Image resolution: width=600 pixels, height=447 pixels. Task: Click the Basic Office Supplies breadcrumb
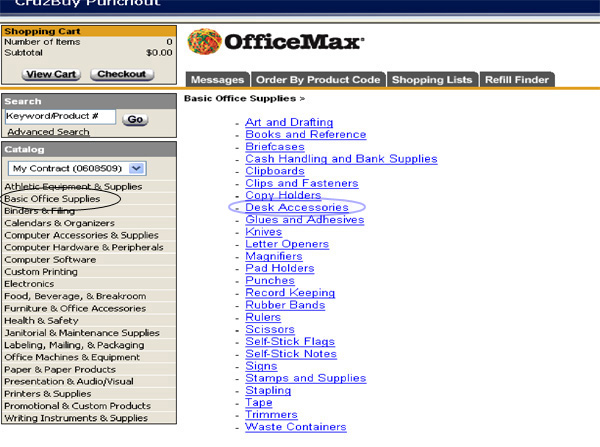240,99
